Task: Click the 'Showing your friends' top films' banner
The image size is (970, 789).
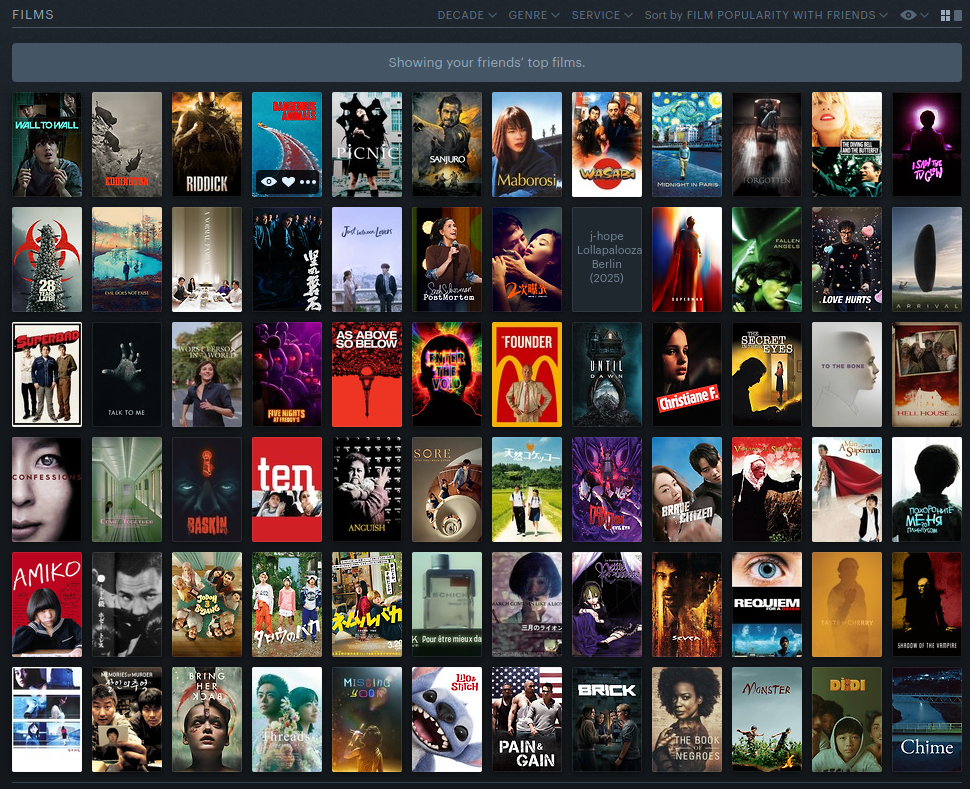Action: tap(487, 63)
